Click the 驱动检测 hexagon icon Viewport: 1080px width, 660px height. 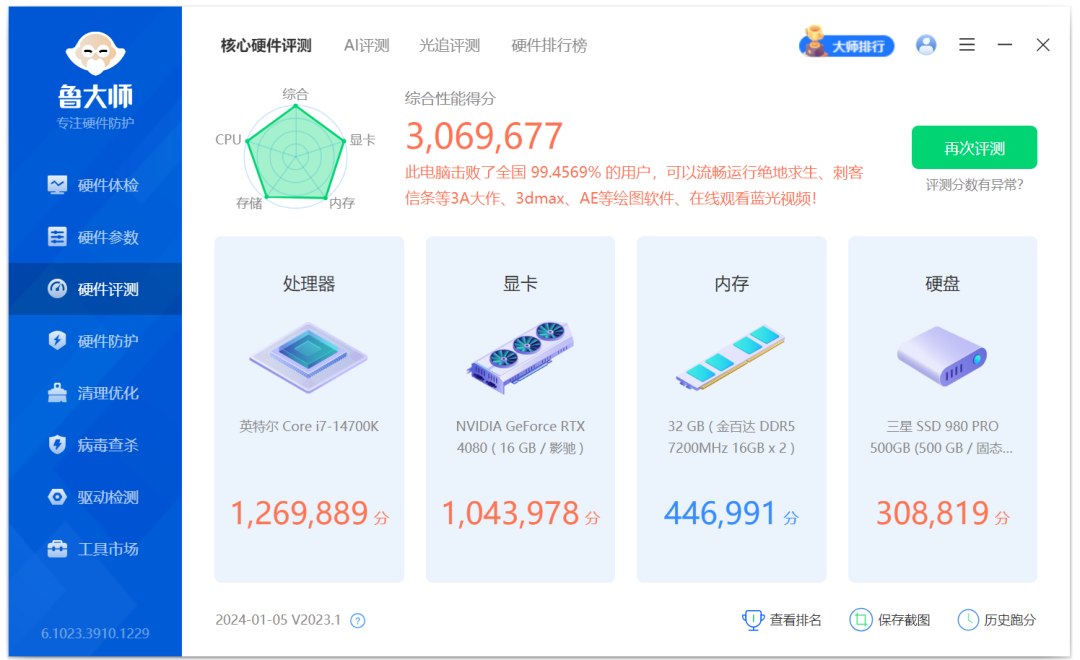tap(57, 497)
